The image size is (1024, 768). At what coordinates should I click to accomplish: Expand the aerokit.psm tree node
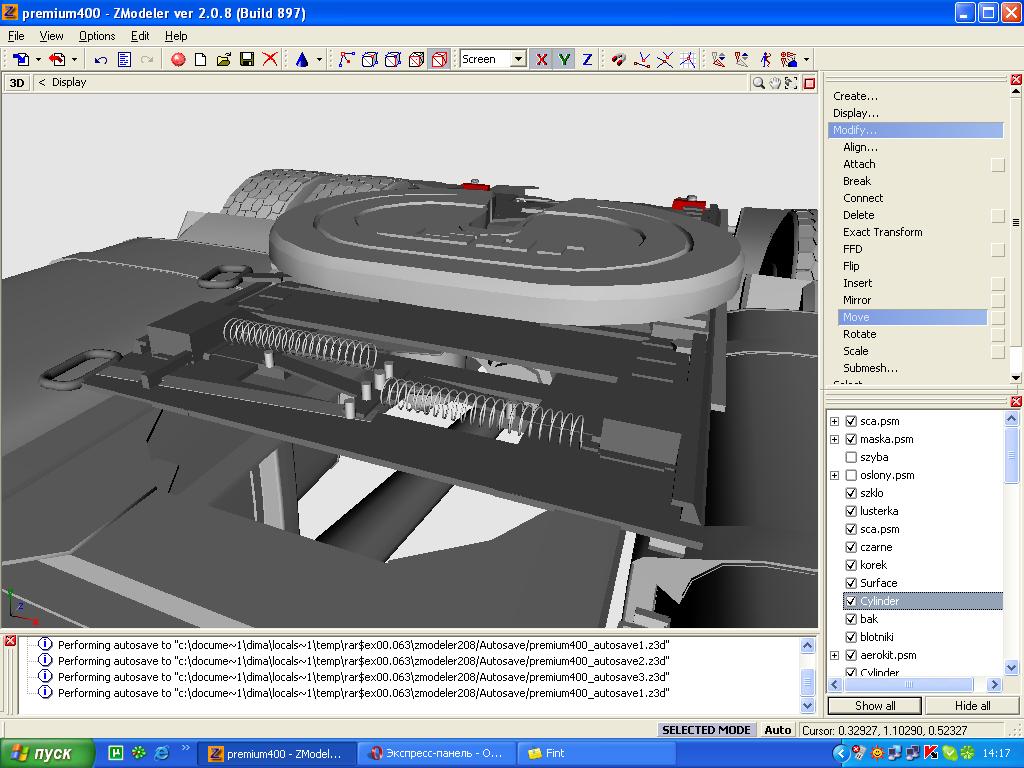click(834, 655)
